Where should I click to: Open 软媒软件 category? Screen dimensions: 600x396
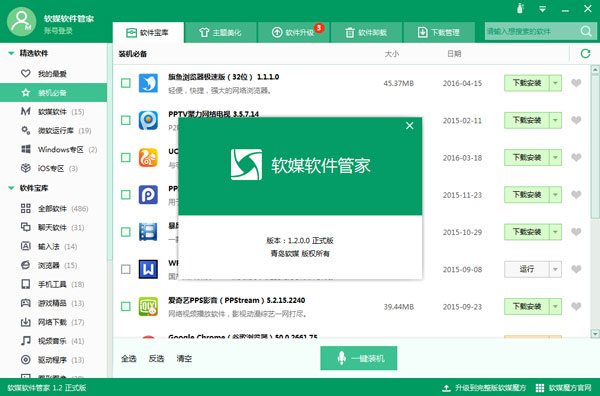[53, 111]
